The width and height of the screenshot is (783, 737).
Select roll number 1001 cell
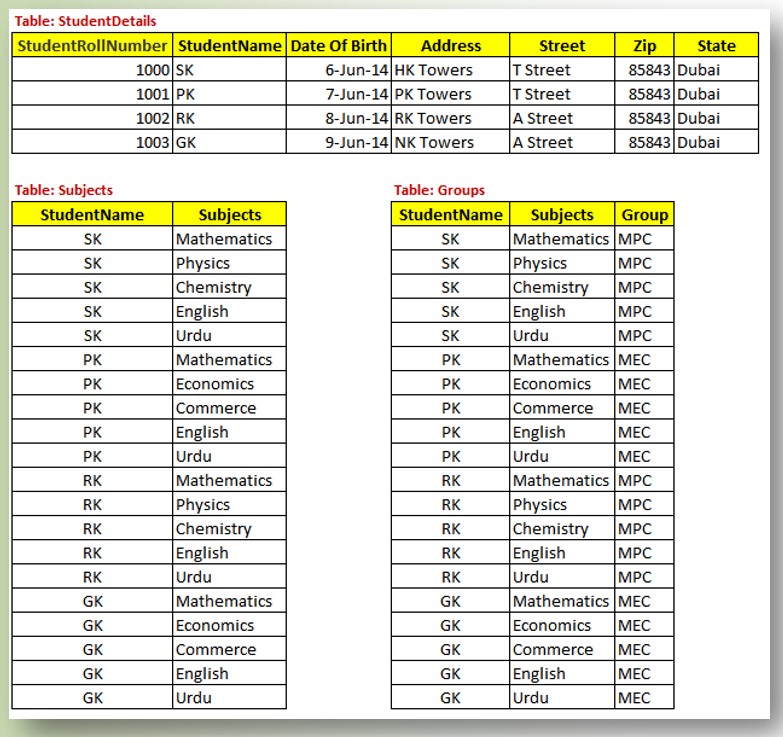point(92,93)
